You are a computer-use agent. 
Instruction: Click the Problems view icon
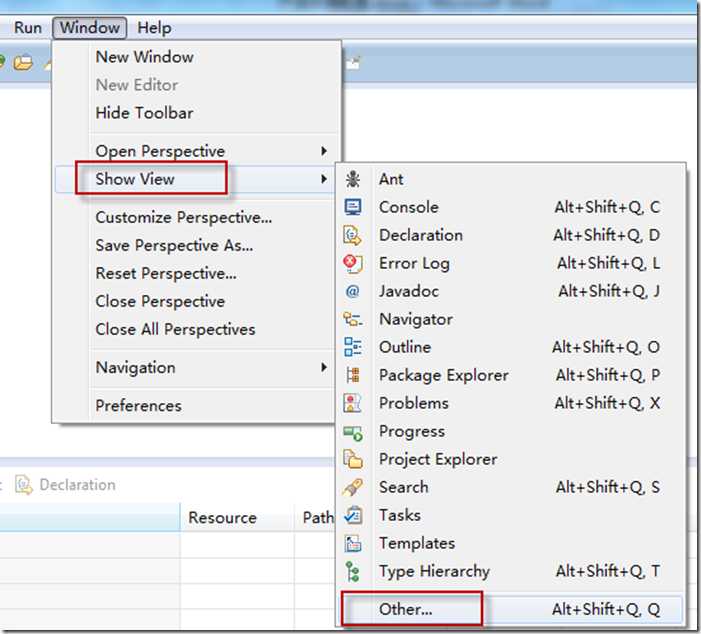pyautogui.click(x=353, y=403)
